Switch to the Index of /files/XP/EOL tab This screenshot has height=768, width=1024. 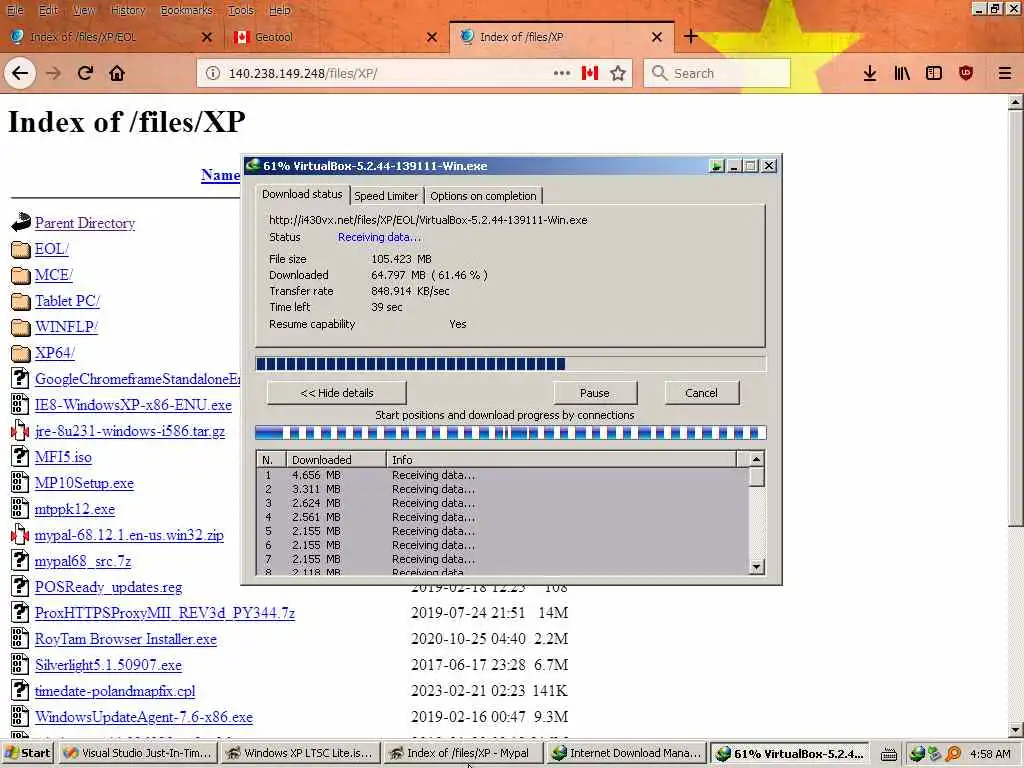[x=110, y=37]
